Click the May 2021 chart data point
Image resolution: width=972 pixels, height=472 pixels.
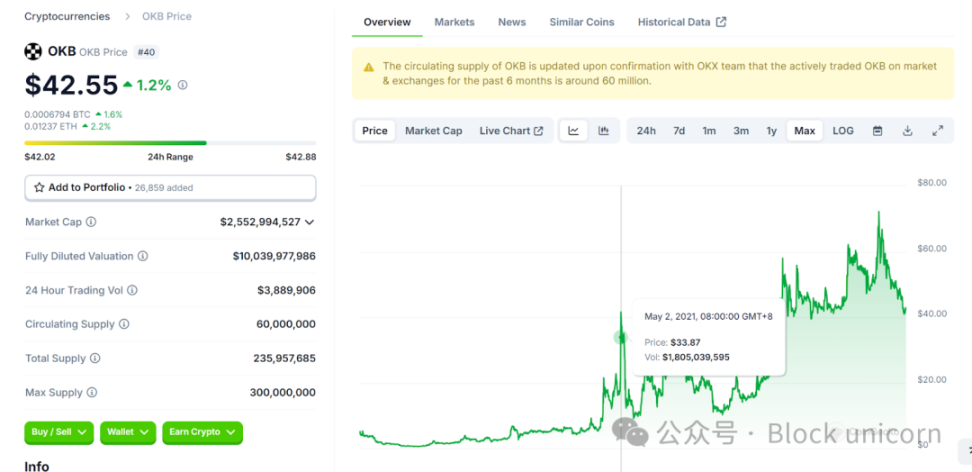(x=621, y=337)
